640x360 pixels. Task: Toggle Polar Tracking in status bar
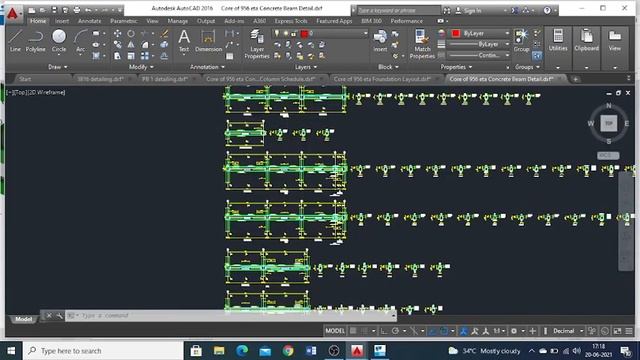tap(395, 331)
